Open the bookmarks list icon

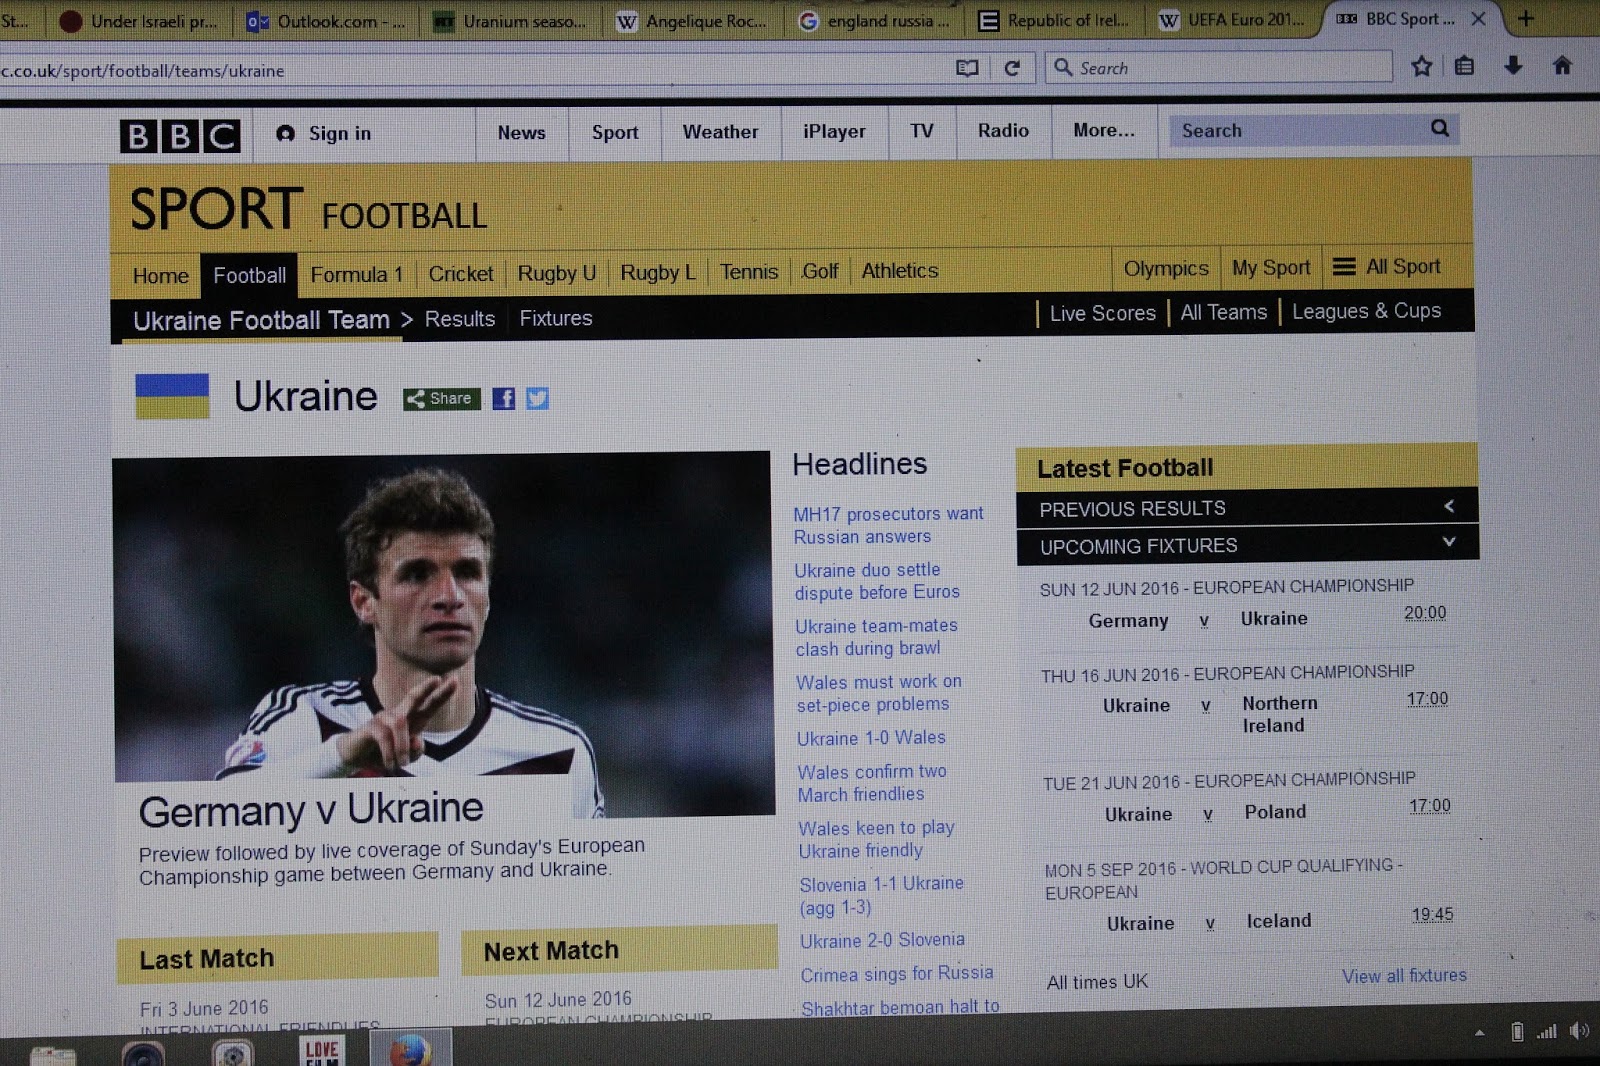point(1465,66)
